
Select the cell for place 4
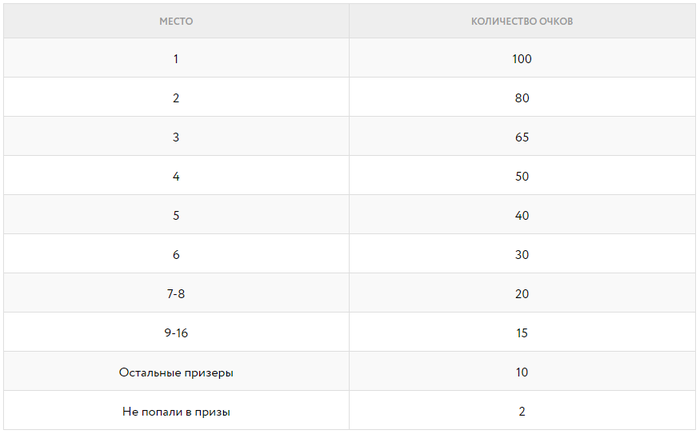click(176, 176)
